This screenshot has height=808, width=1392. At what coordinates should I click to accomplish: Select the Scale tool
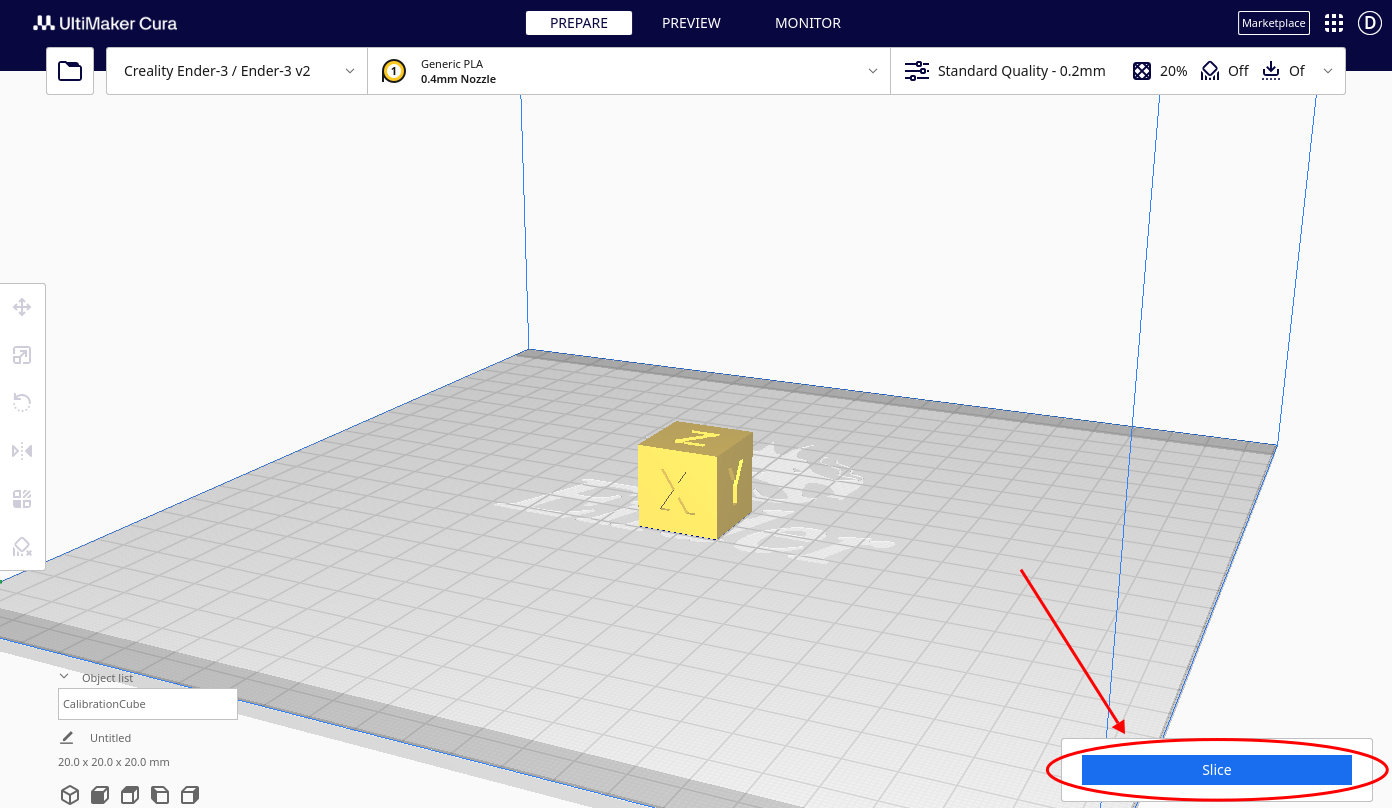(x=22, y=355)
